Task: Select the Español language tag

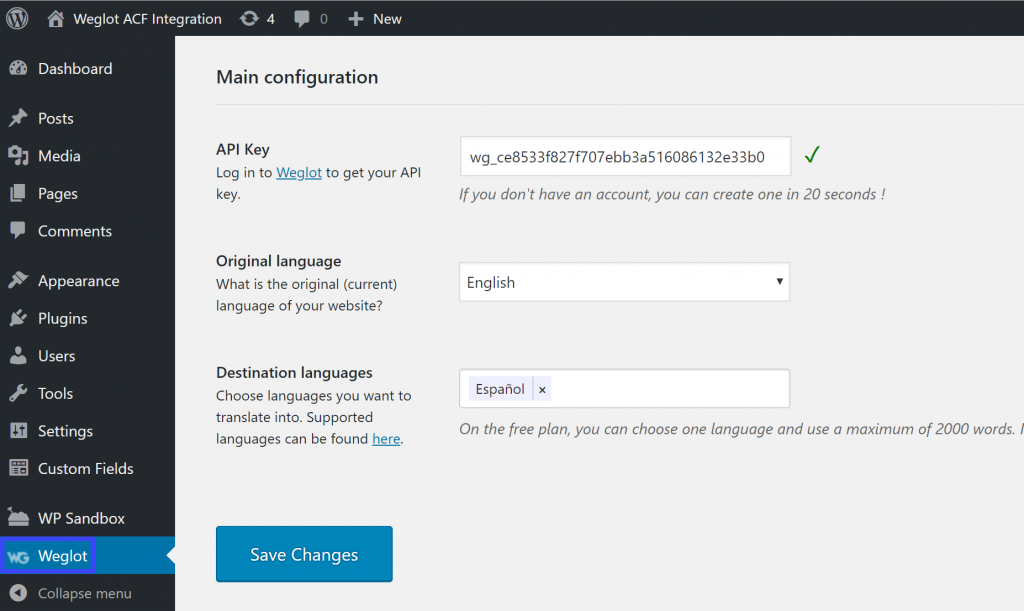Action: (x=500, y=390)
